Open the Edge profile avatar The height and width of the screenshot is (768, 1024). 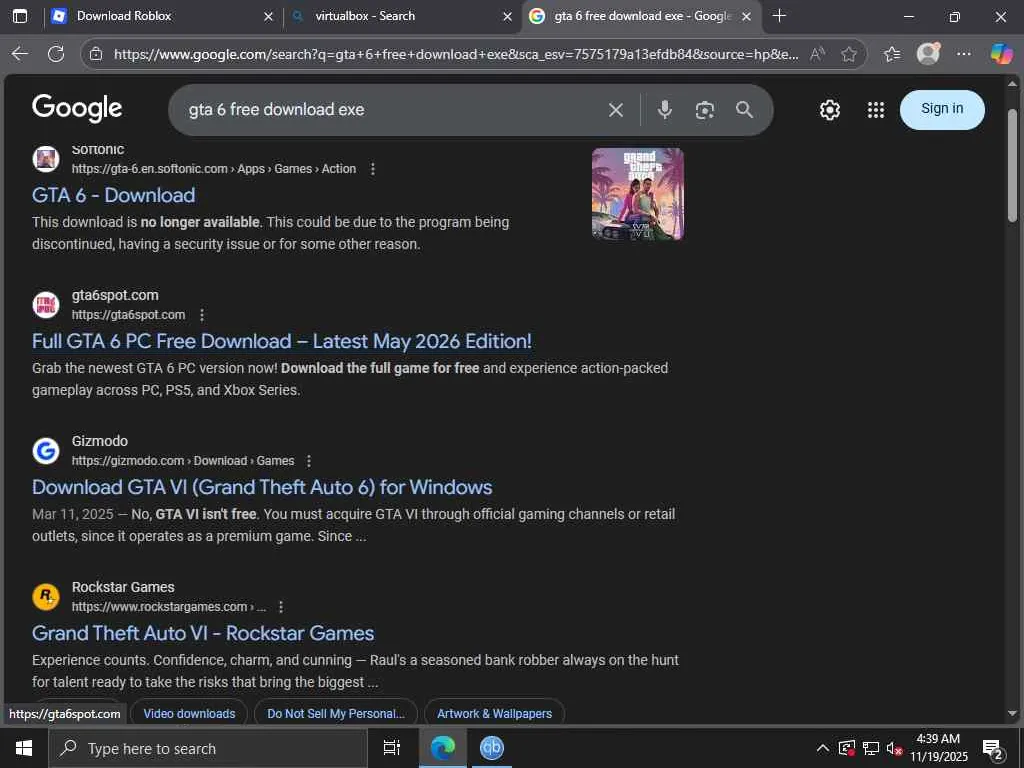click(x=928, y=54)
